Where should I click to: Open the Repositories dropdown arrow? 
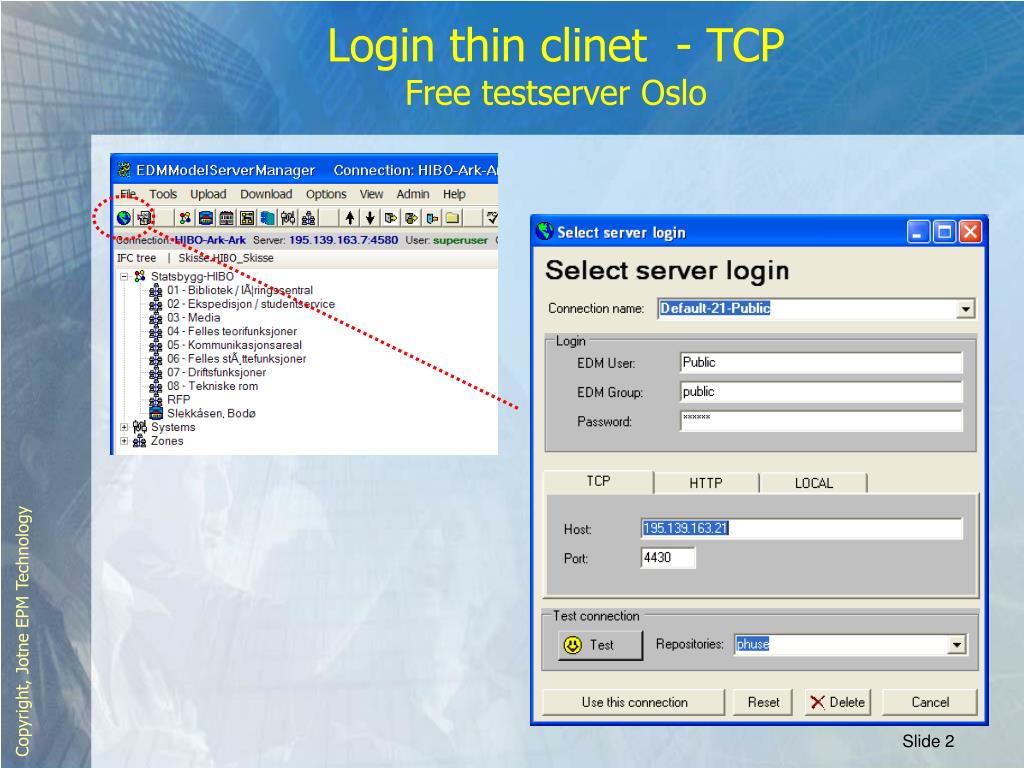pyautogui.click(x=957, y=645)
